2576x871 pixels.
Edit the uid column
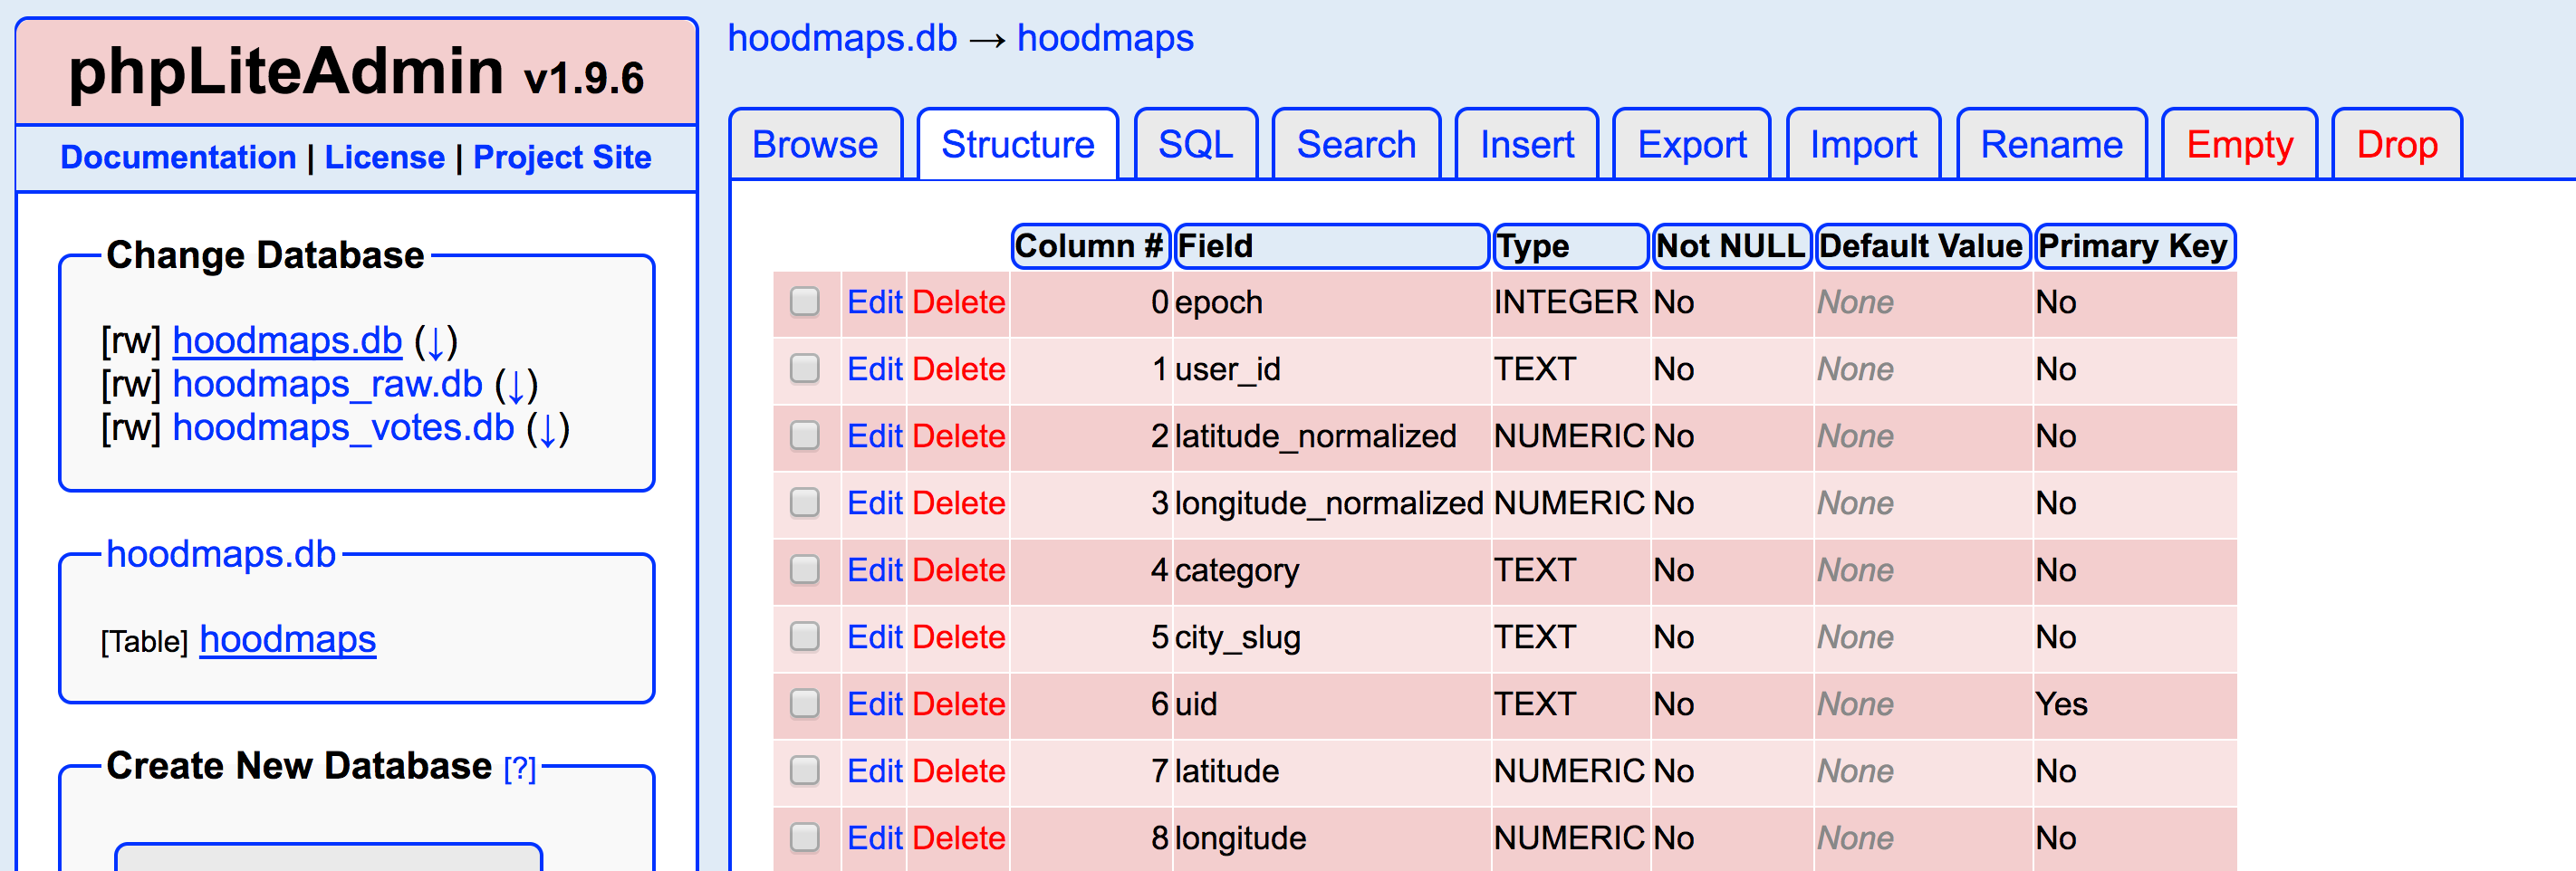pyautogui.click(x=875, y=704)
